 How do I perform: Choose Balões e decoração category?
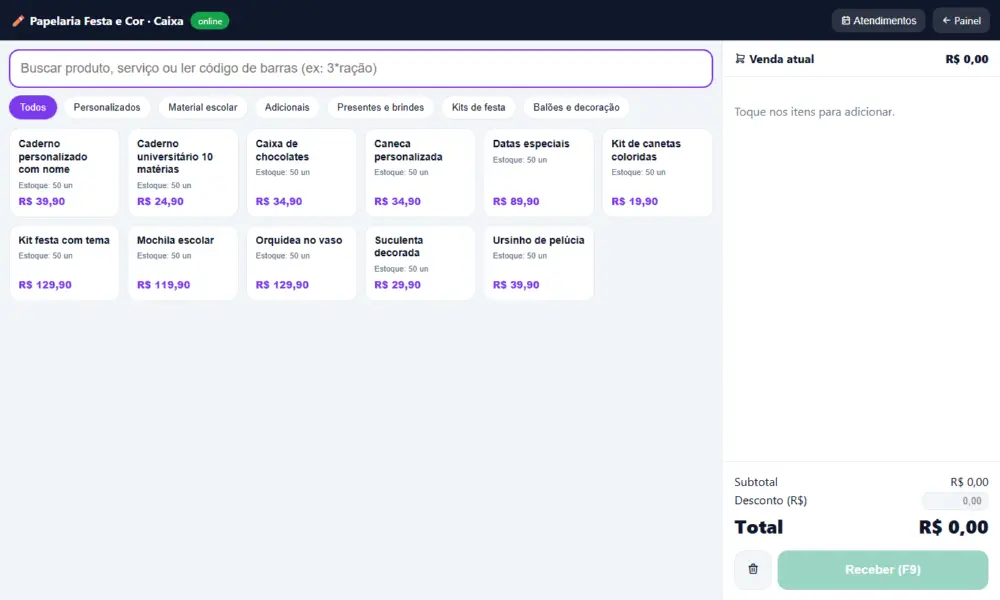576,107
